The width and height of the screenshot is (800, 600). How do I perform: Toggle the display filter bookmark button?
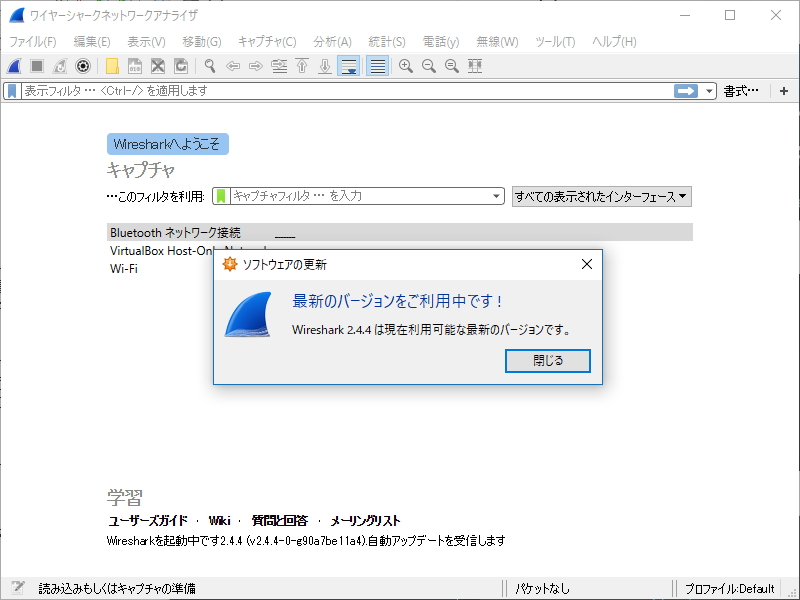pyautogui.click(x=12, y=91)
